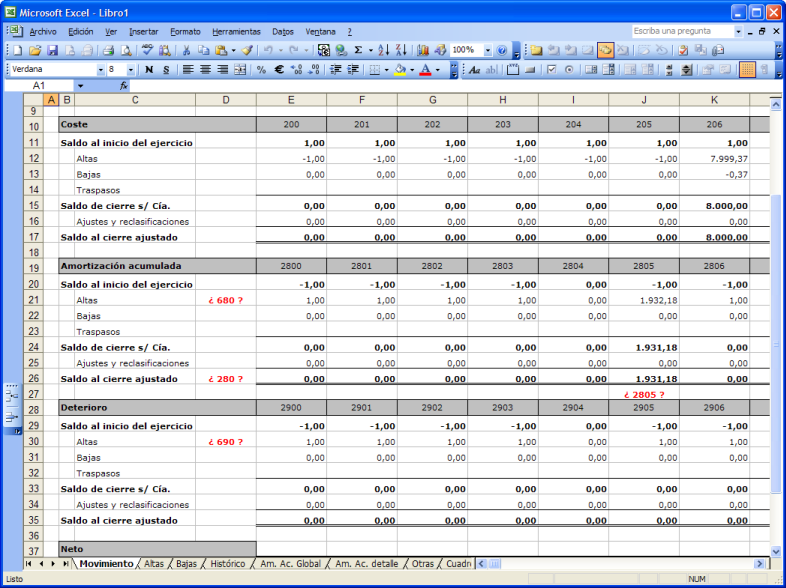Switch to the Bajas sheet tab
The height and width of the screenshot is (588, 786).
click(186, 564)
